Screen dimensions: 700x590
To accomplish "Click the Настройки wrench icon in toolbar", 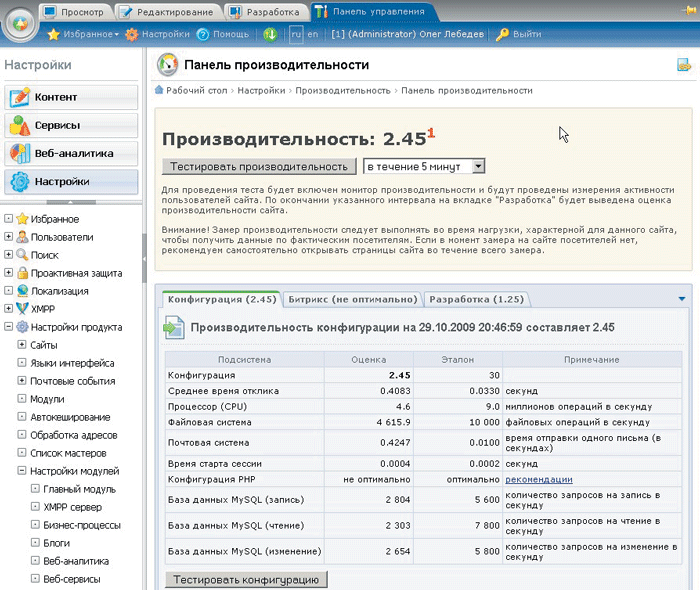I will pyautogui.click(x=131, y=34).
